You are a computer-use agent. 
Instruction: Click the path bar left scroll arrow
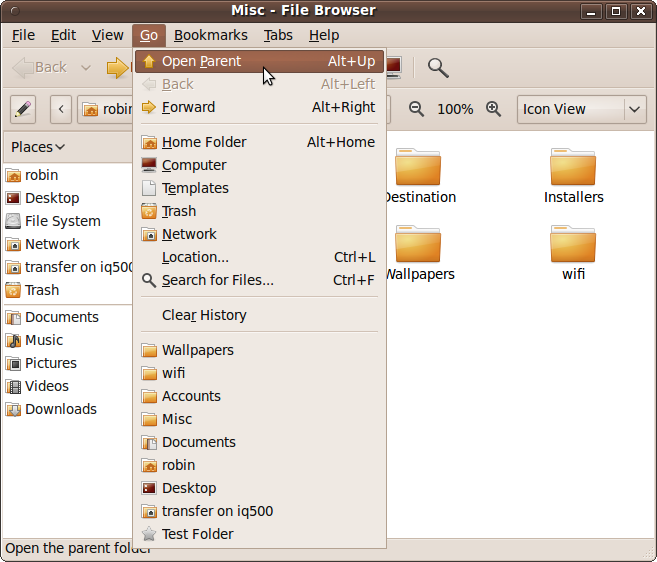(61, 109)
